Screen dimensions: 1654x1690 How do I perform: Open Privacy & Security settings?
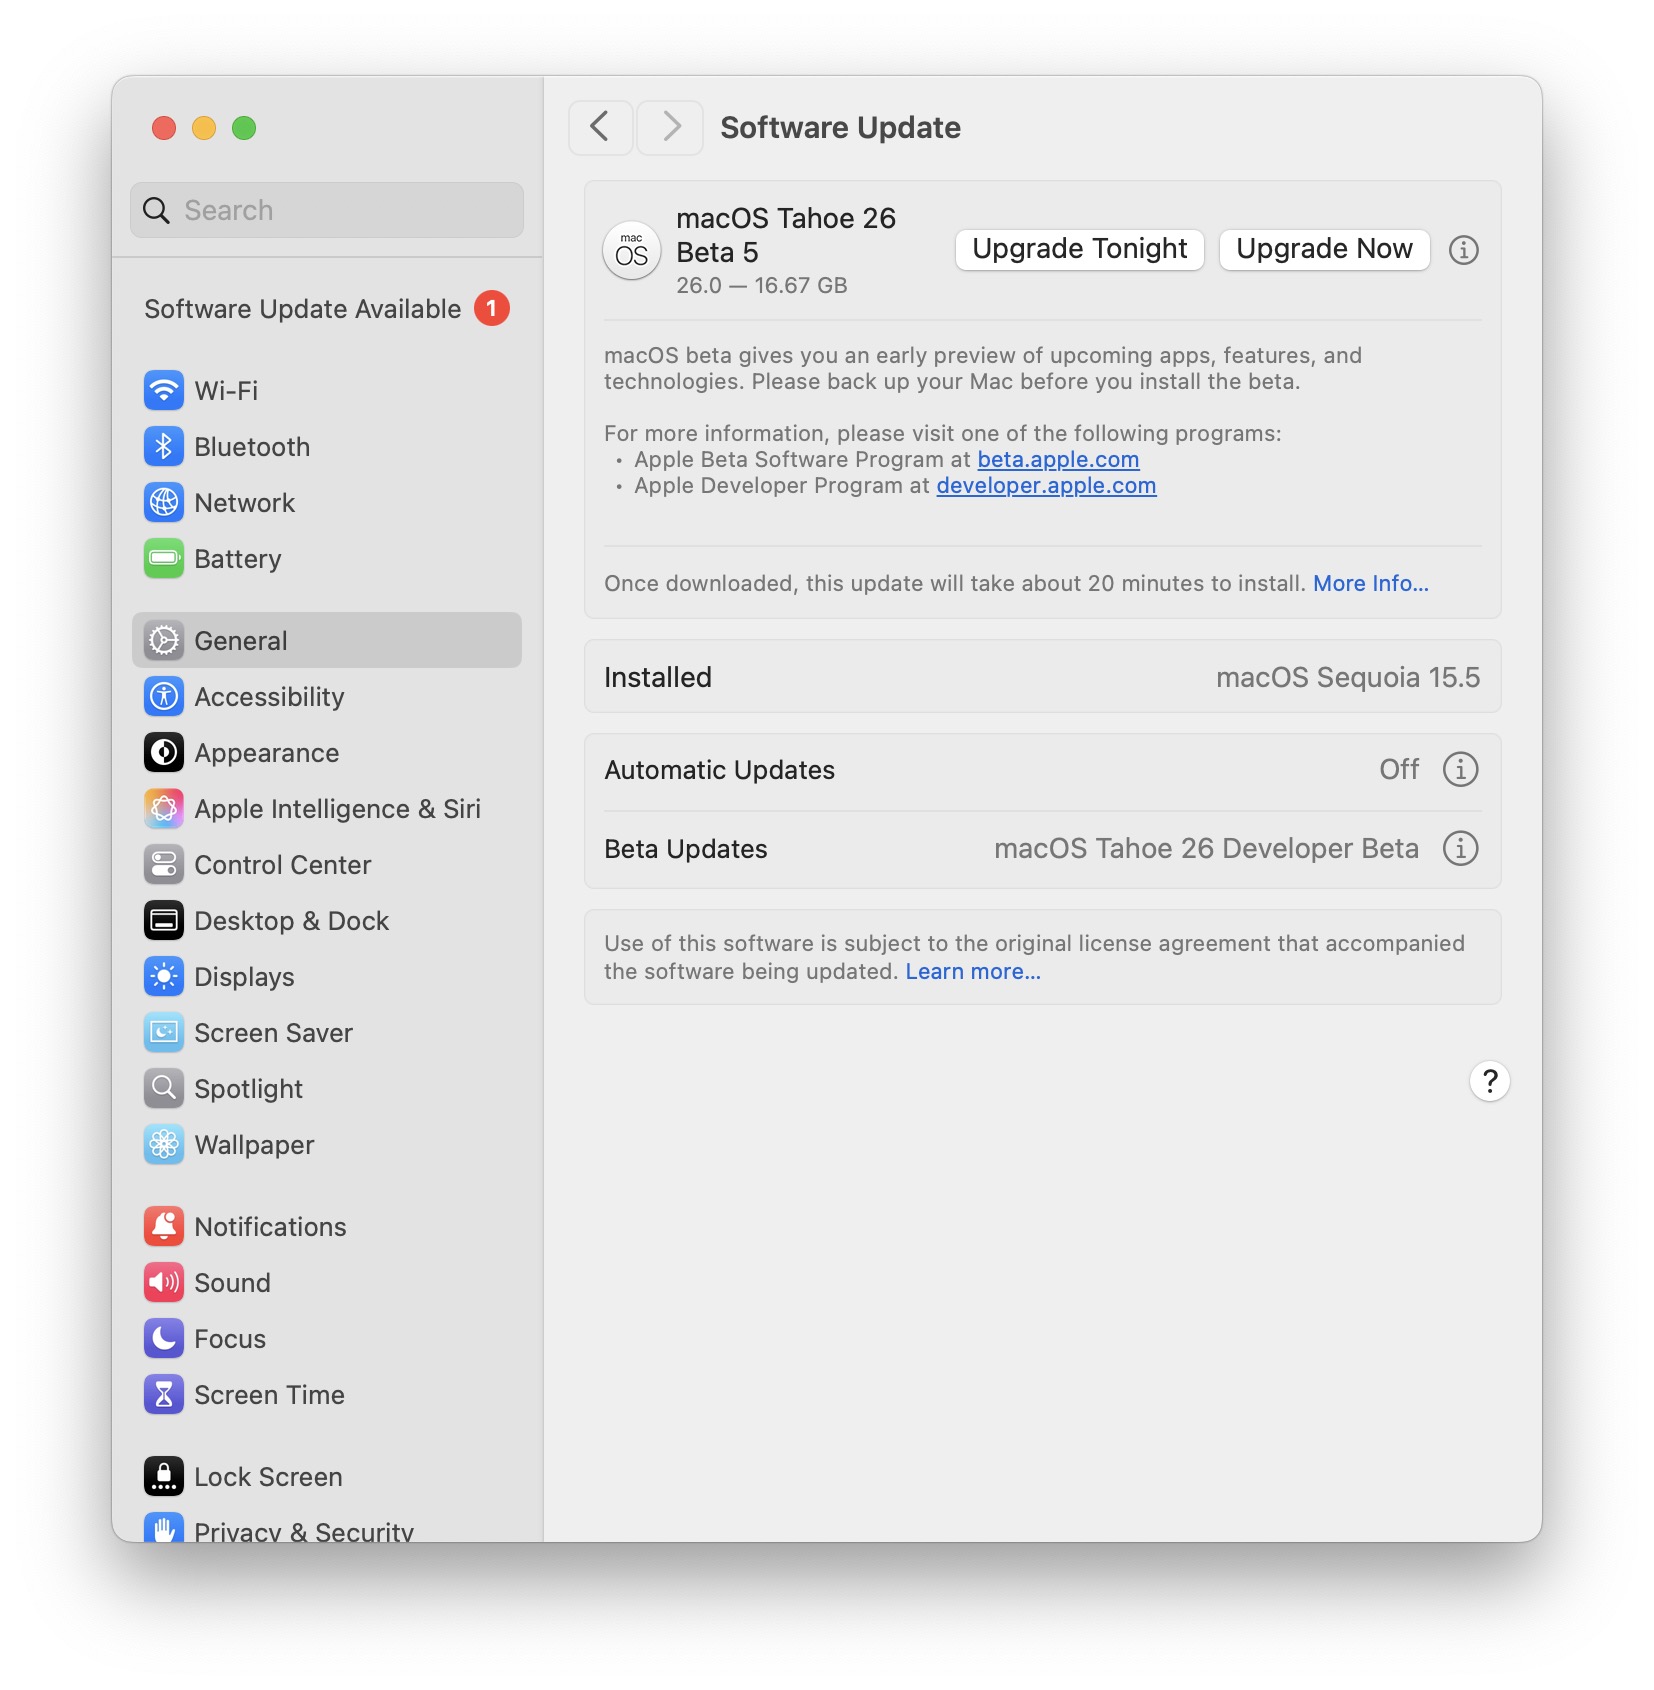[x=302, y=1530]
